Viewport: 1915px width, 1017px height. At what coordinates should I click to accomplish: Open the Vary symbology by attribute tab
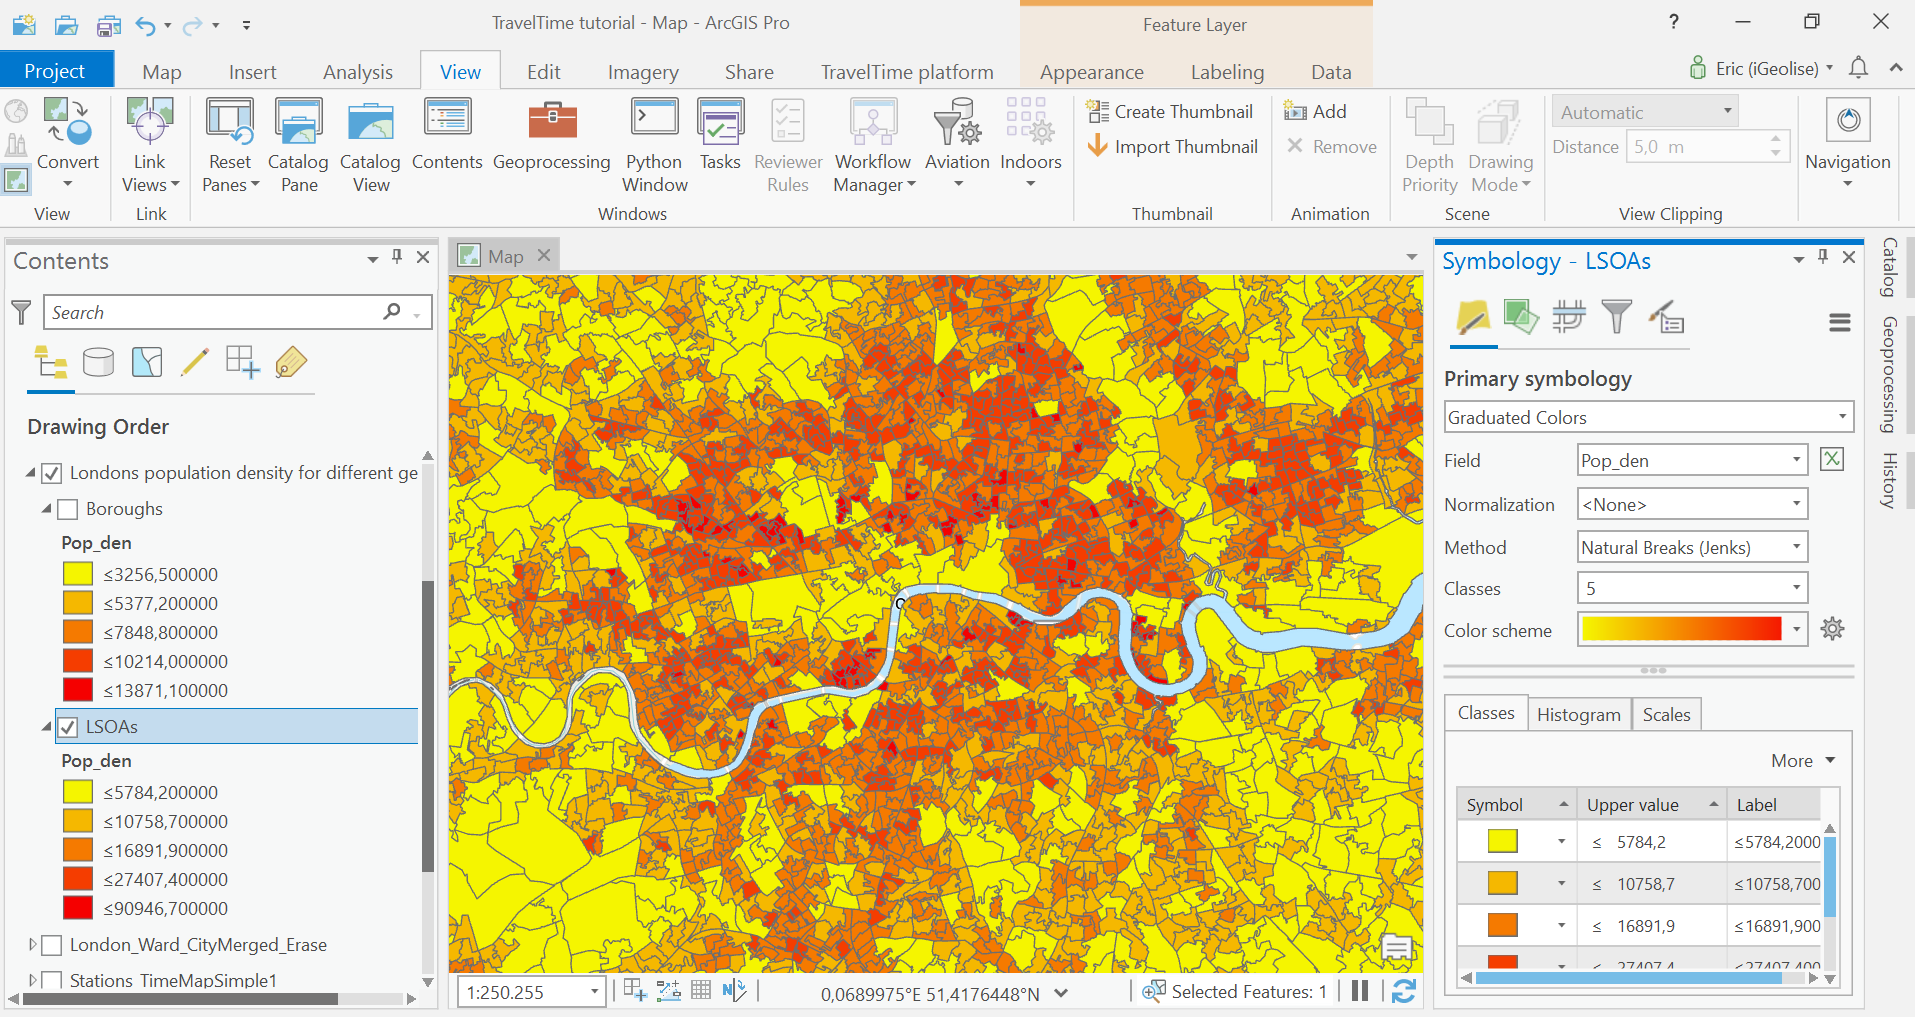point(1520,318)
